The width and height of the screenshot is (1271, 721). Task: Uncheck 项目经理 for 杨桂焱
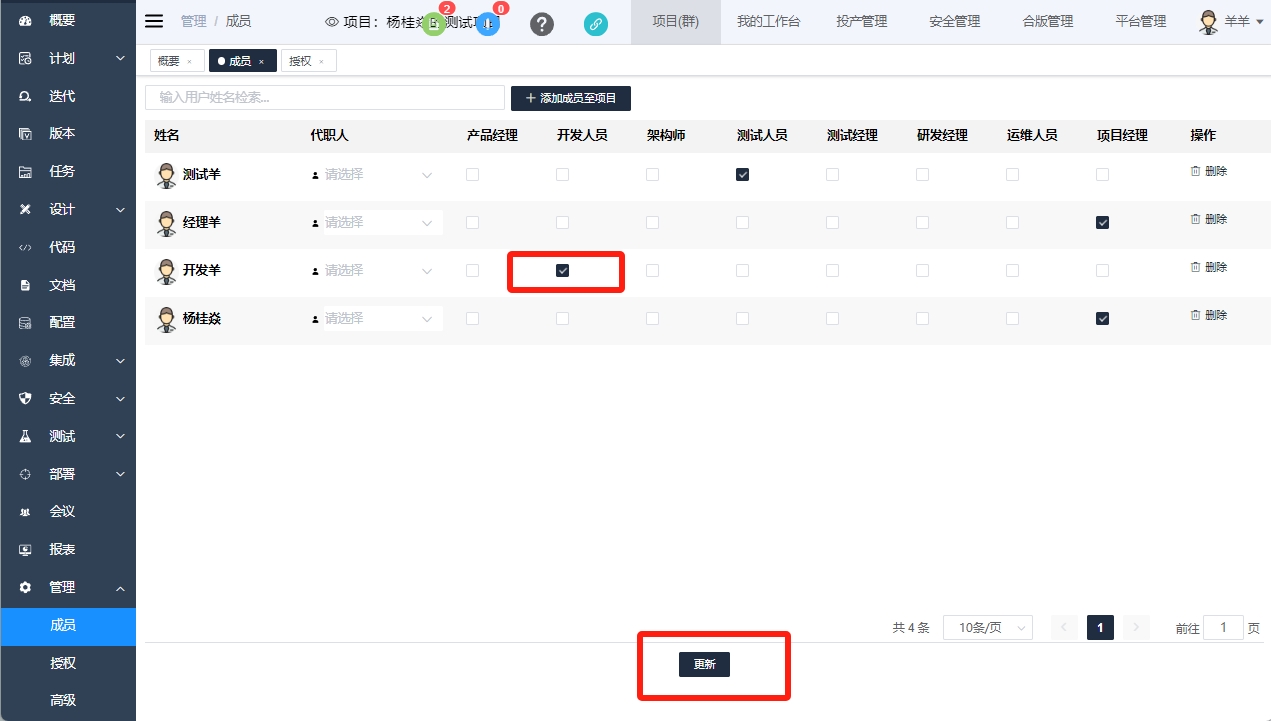1102,319
